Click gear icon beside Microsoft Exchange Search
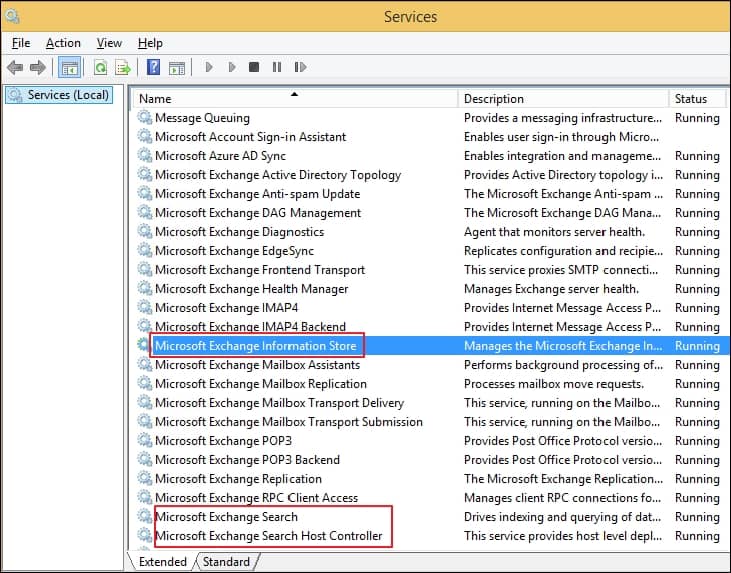Image resolution: width=731 pixels, height=573 pixels. click(x=145, y=516)
